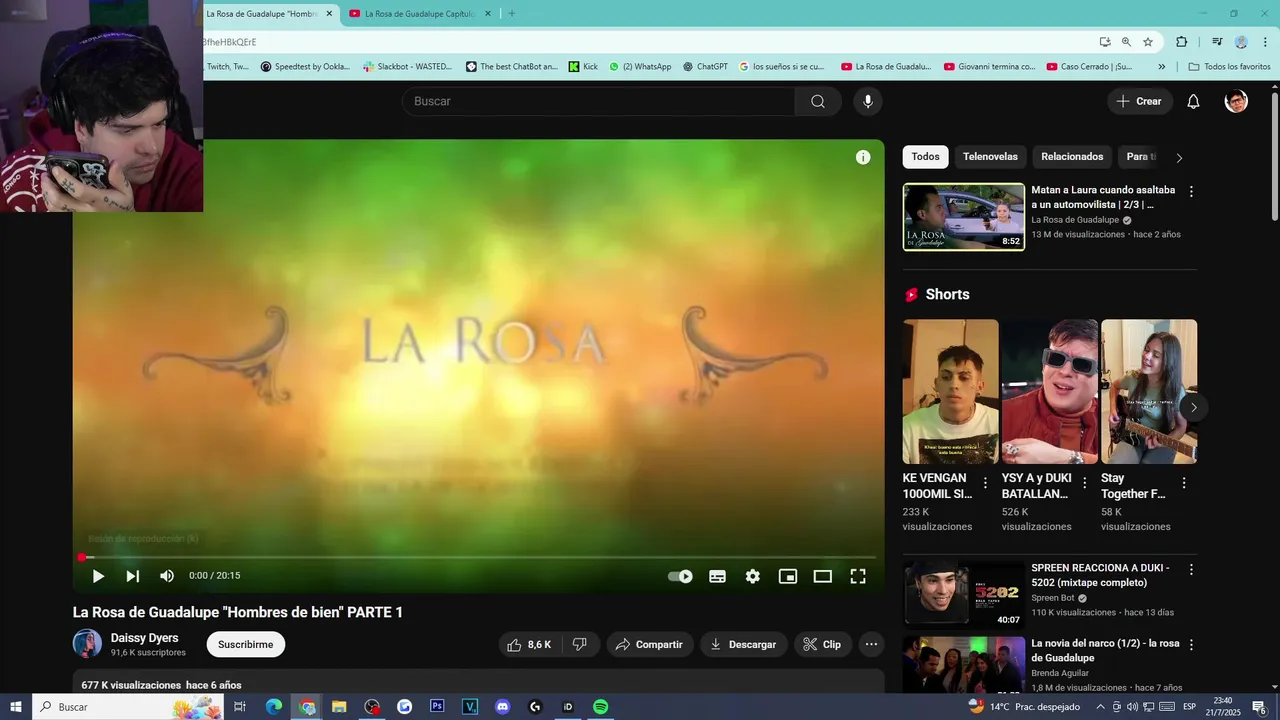Select the Relacionados filter chip
This screenshot has width=1280, height=720.
point(1072,157)
